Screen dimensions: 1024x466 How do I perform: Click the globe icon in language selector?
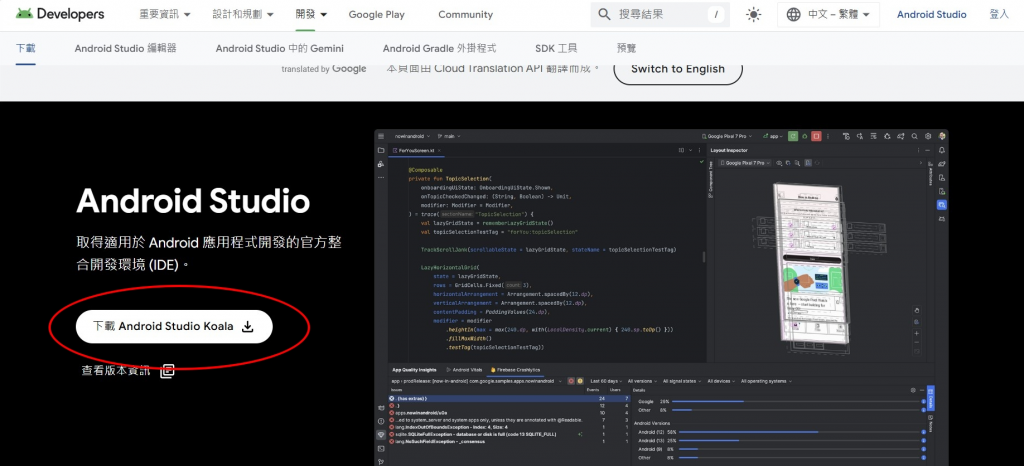tap(793, 14)
